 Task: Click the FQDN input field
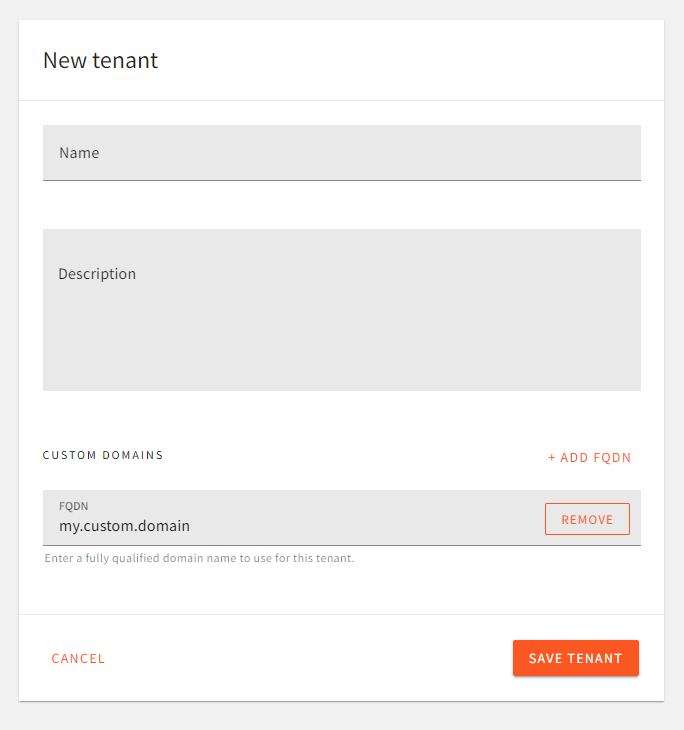(290, 524)
